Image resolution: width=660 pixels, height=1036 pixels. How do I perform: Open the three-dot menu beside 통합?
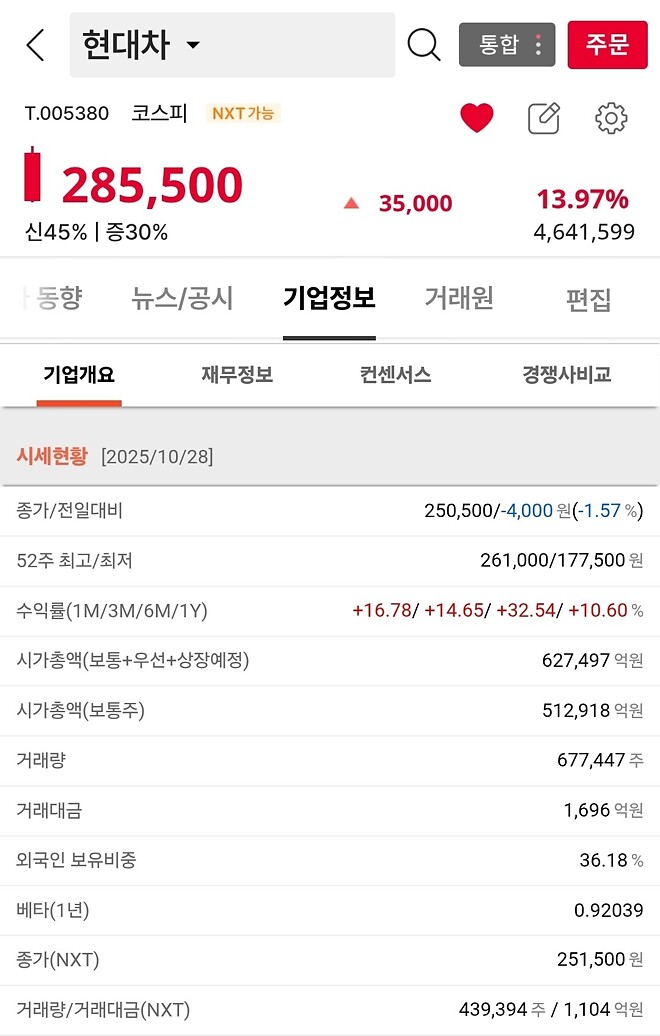pyautogui.click(x=537, y=44)
